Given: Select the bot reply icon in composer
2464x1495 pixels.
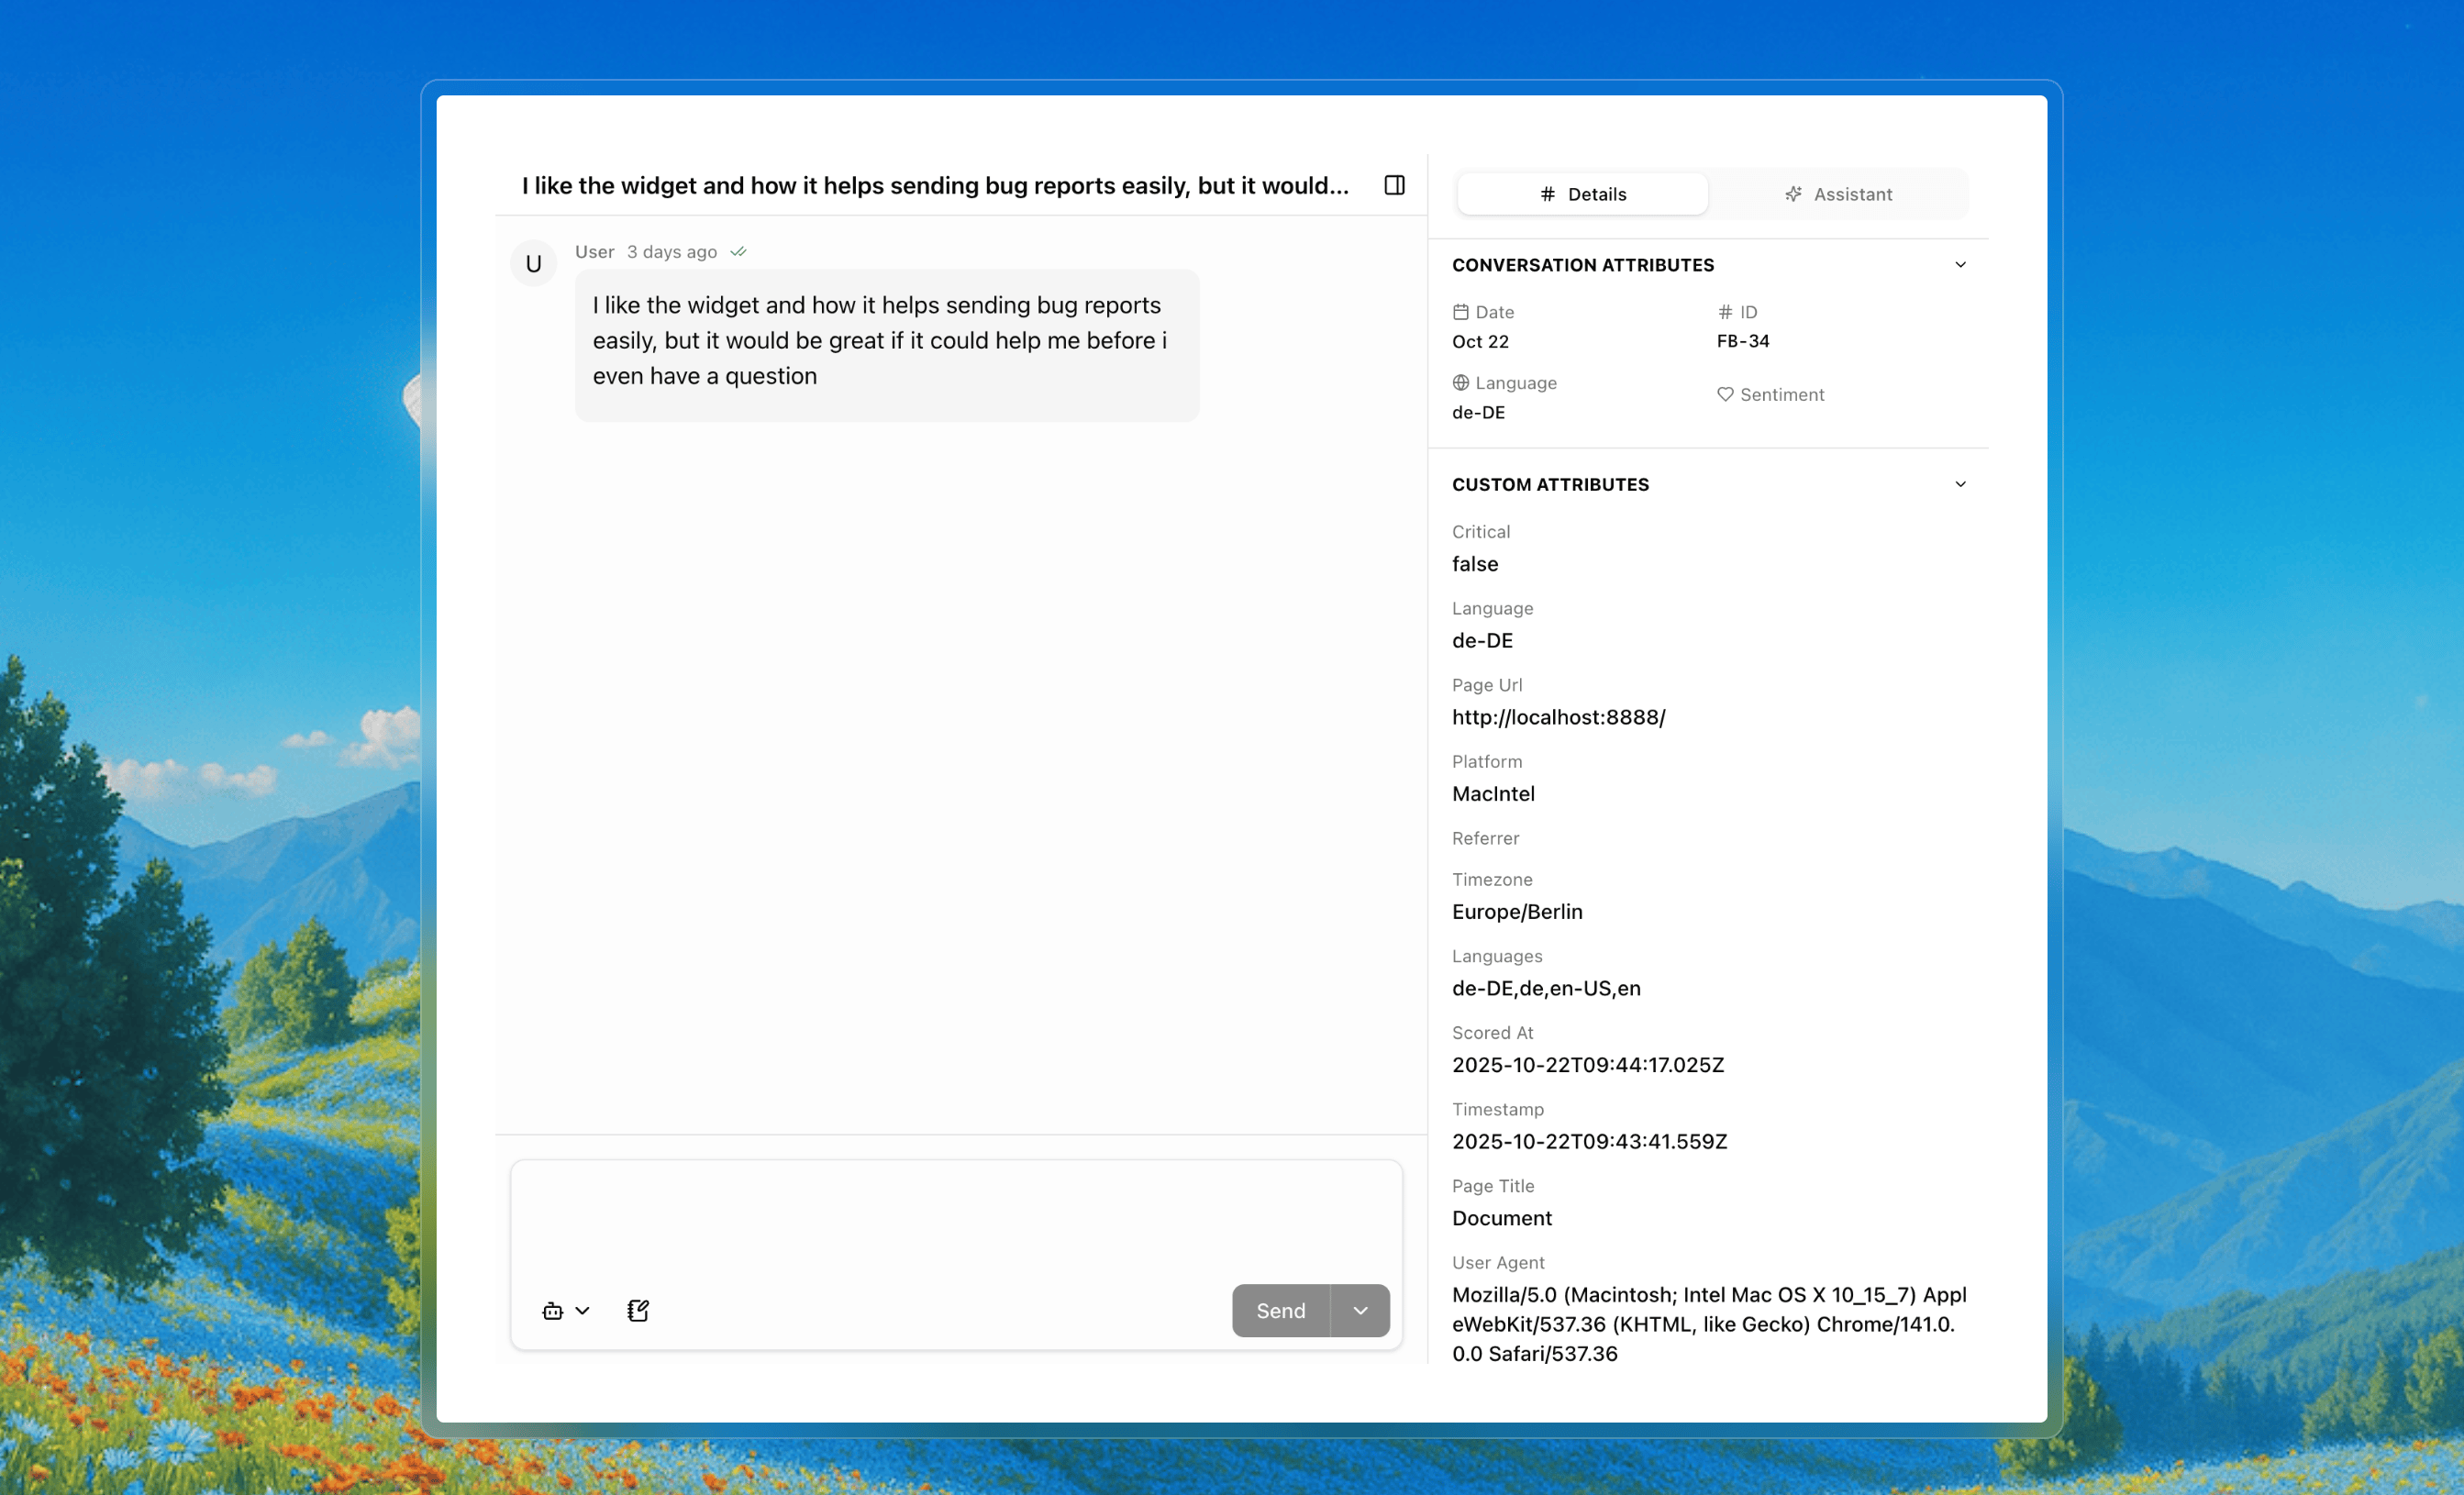Looking at the screenshot, I should pyautogui.click(x=551, y=1311).
